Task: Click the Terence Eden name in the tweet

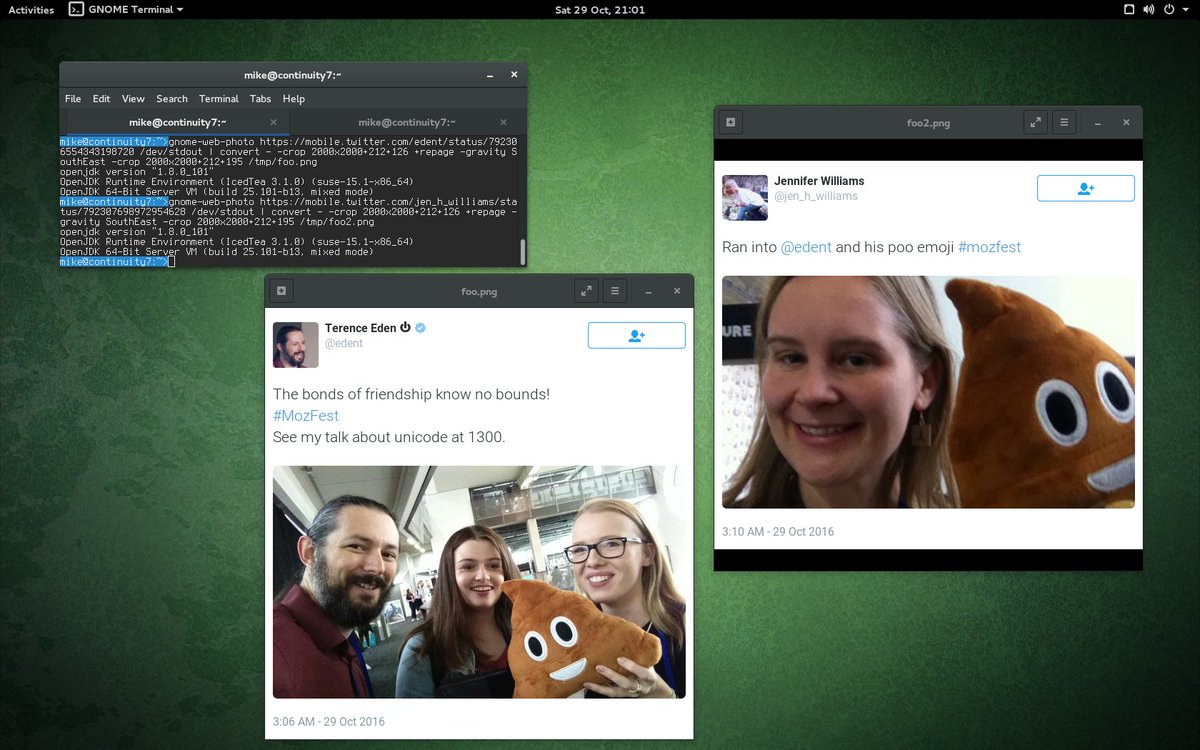Action: tap(359, 328)
